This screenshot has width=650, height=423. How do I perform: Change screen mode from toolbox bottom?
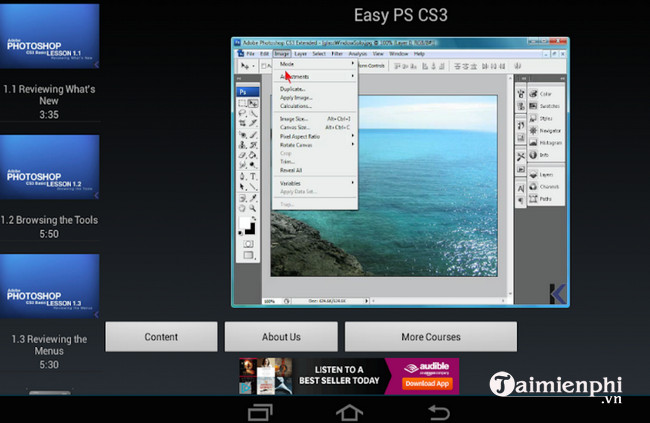pos(248,255)
